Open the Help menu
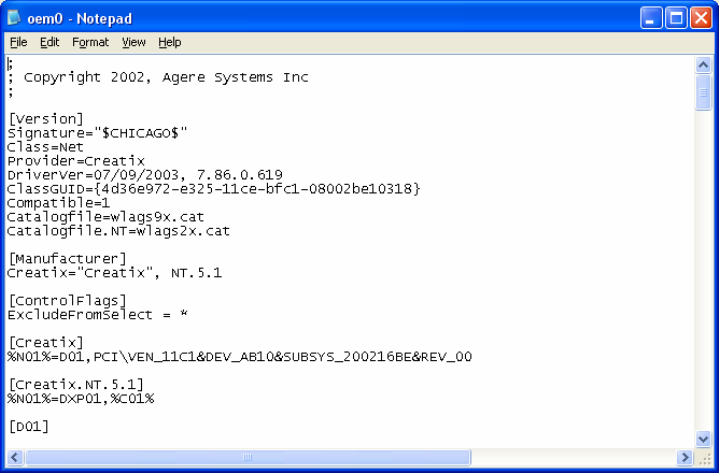The image size is (719, 473). coord(170,42)
